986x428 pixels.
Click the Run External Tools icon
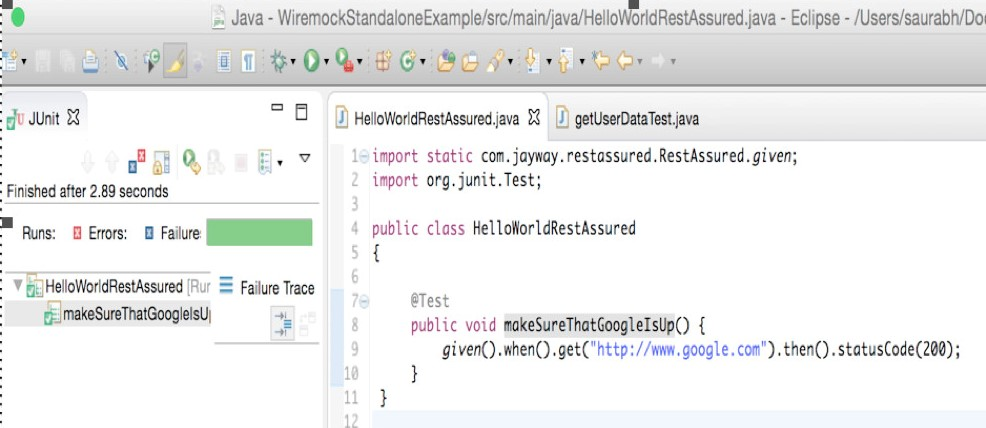[345, 61]
